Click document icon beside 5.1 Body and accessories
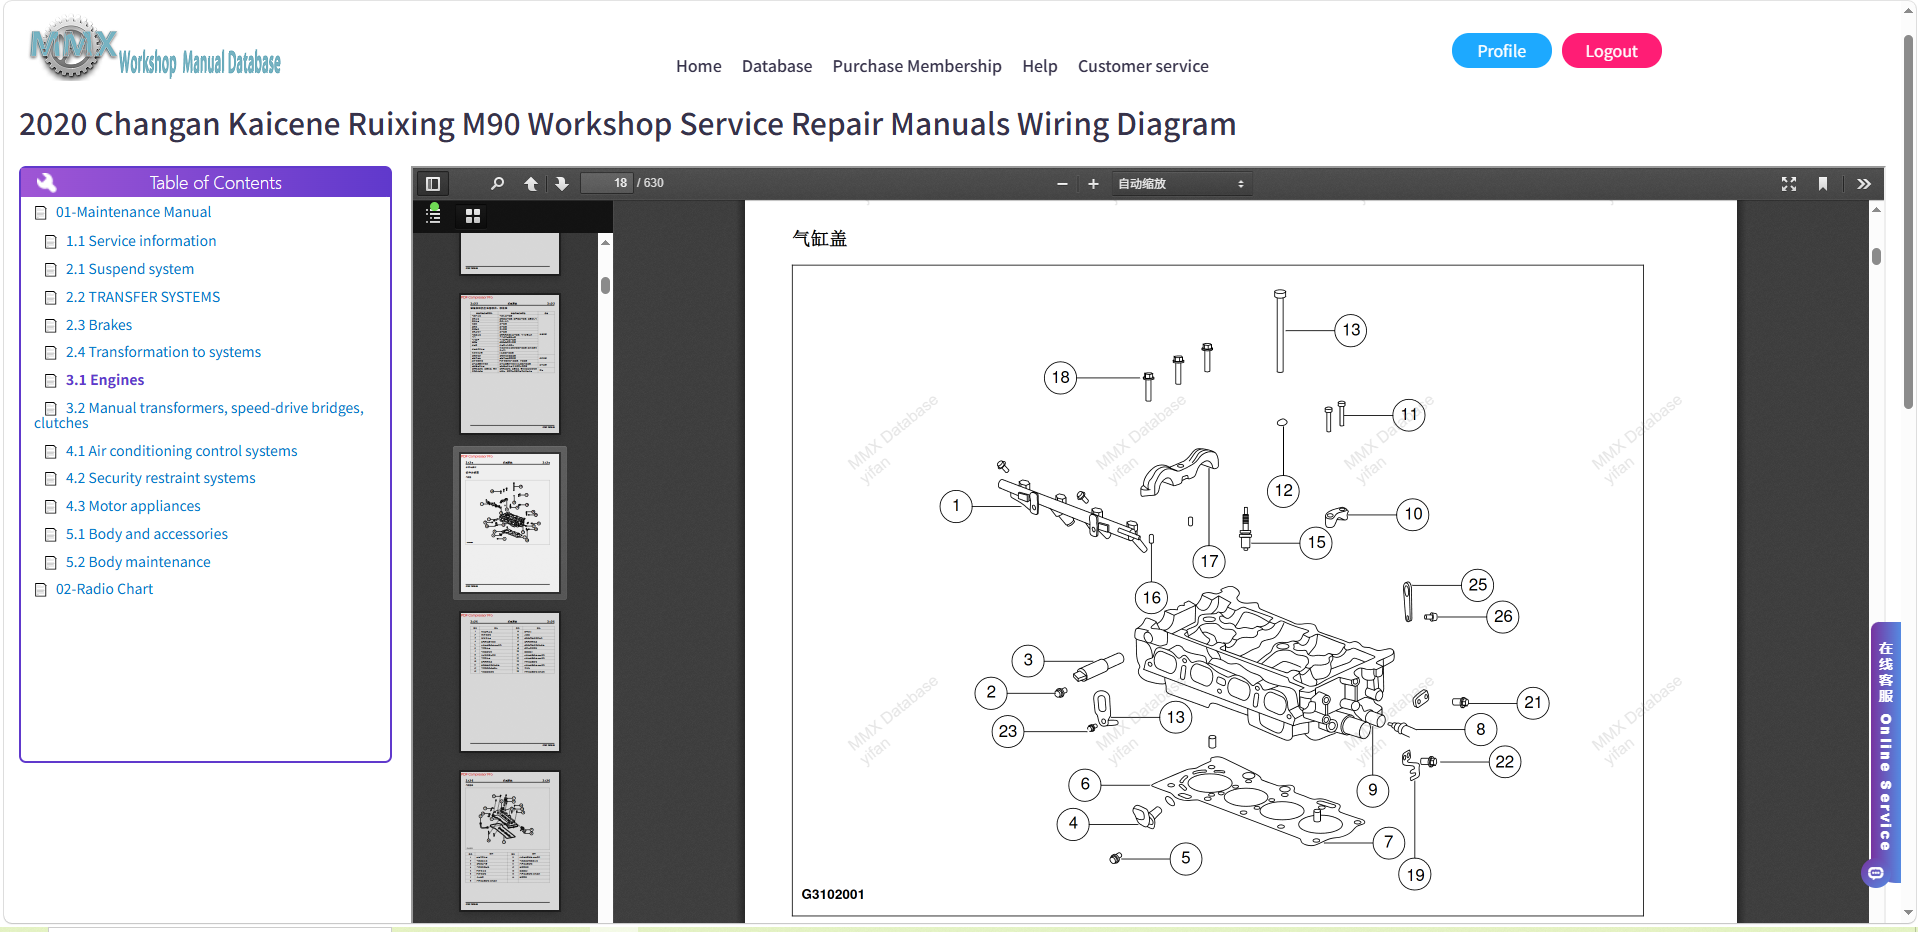1918x932 pixels. (51, 535)
